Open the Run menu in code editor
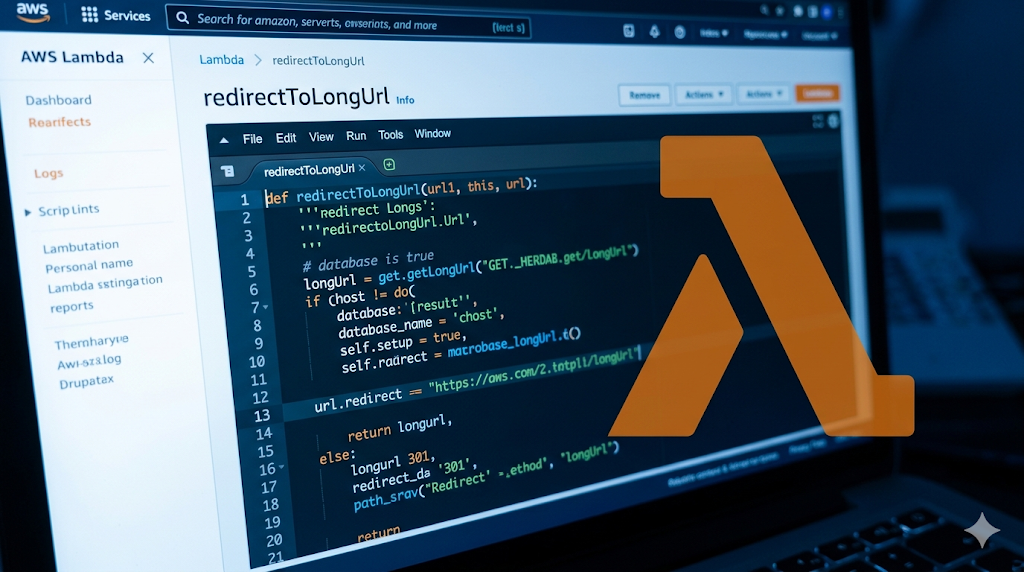The height and width of the screenshot is (572, 1024). (356, 135)
